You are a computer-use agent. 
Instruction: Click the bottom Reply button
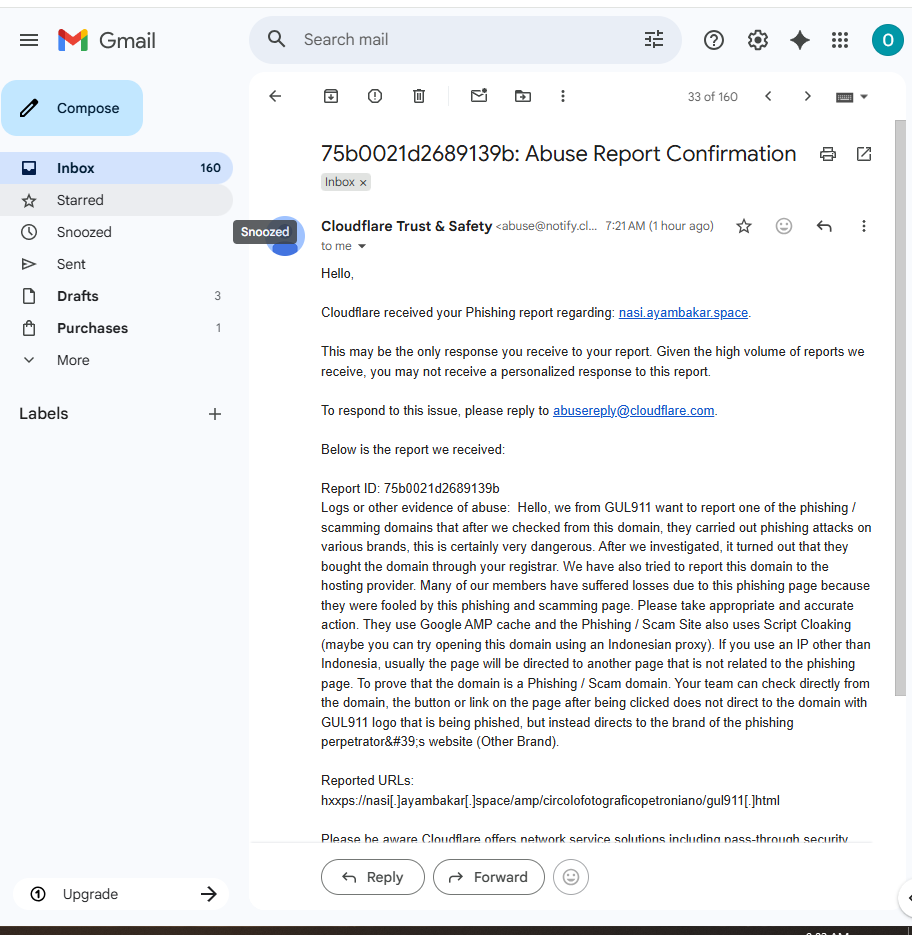[373, 877]
